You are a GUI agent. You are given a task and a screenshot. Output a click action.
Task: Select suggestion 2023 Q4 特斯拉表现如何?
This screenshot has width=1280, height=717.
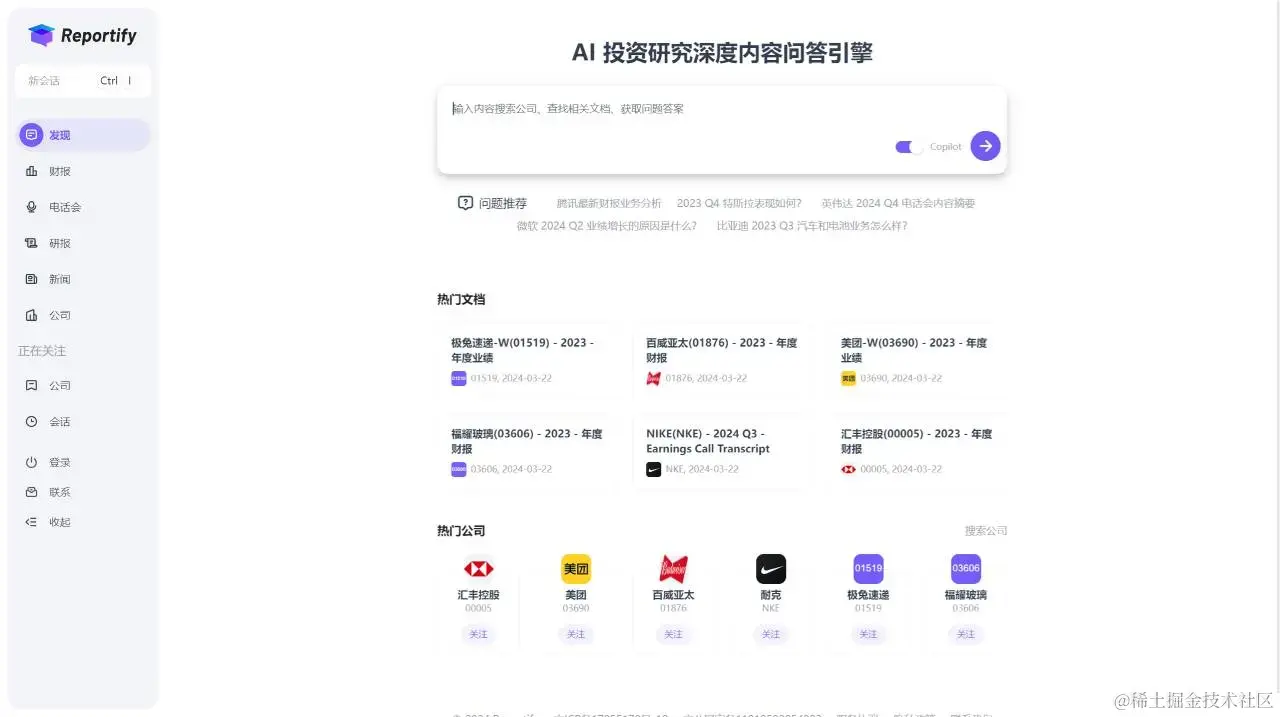click(x=739, y=203)
